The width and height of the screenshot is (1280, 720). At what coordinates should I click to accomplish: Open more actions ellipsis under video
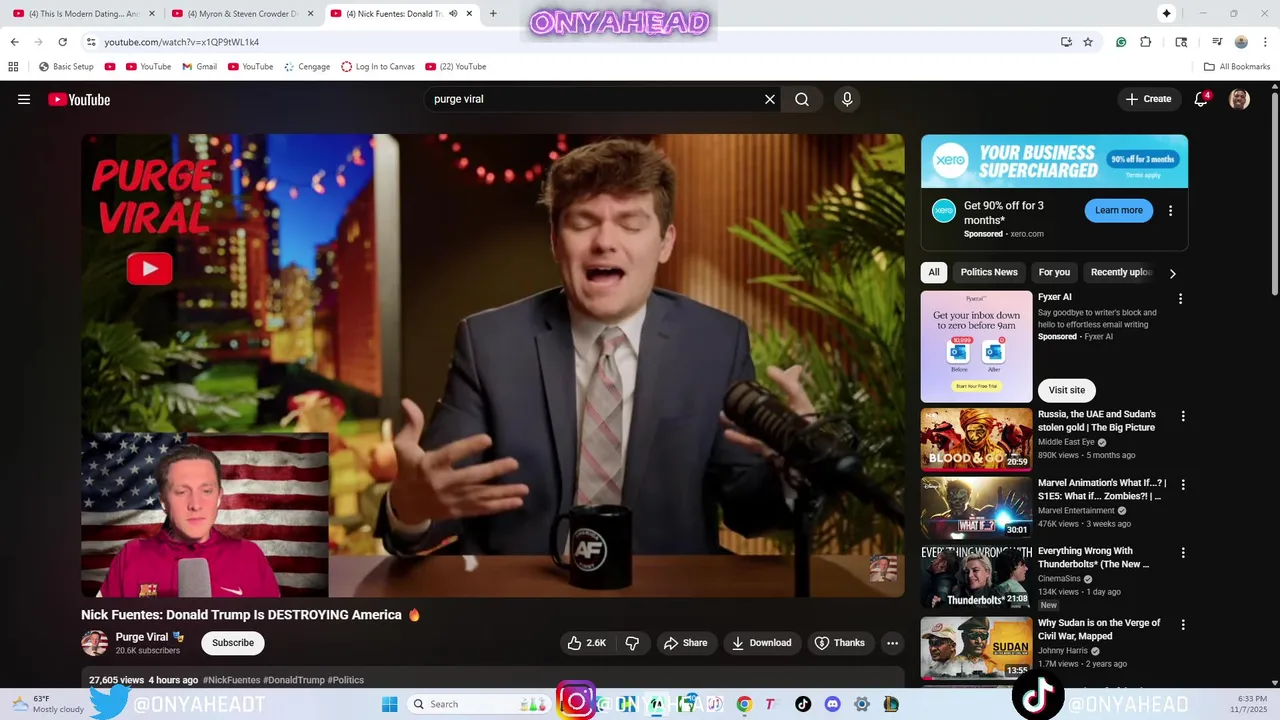(893, 643)
